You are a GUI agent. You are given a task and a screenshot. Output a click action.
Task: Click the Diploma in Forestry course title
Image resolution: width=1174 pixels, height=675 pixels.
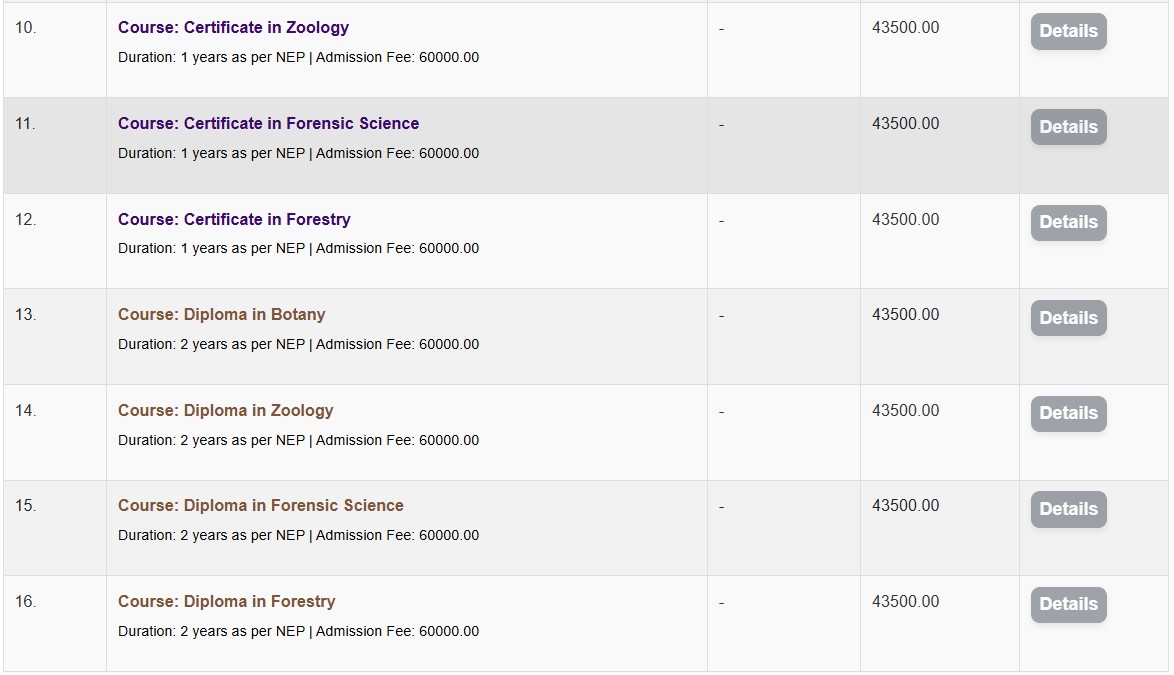[x=226, y=602]
